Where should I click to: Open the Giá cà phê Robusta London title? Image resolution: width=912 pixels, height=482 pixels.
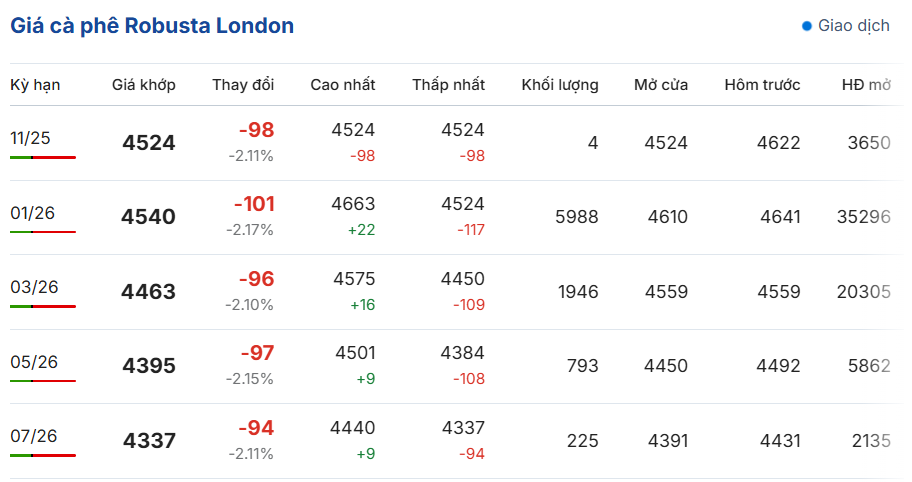click(x=152, y=26)
